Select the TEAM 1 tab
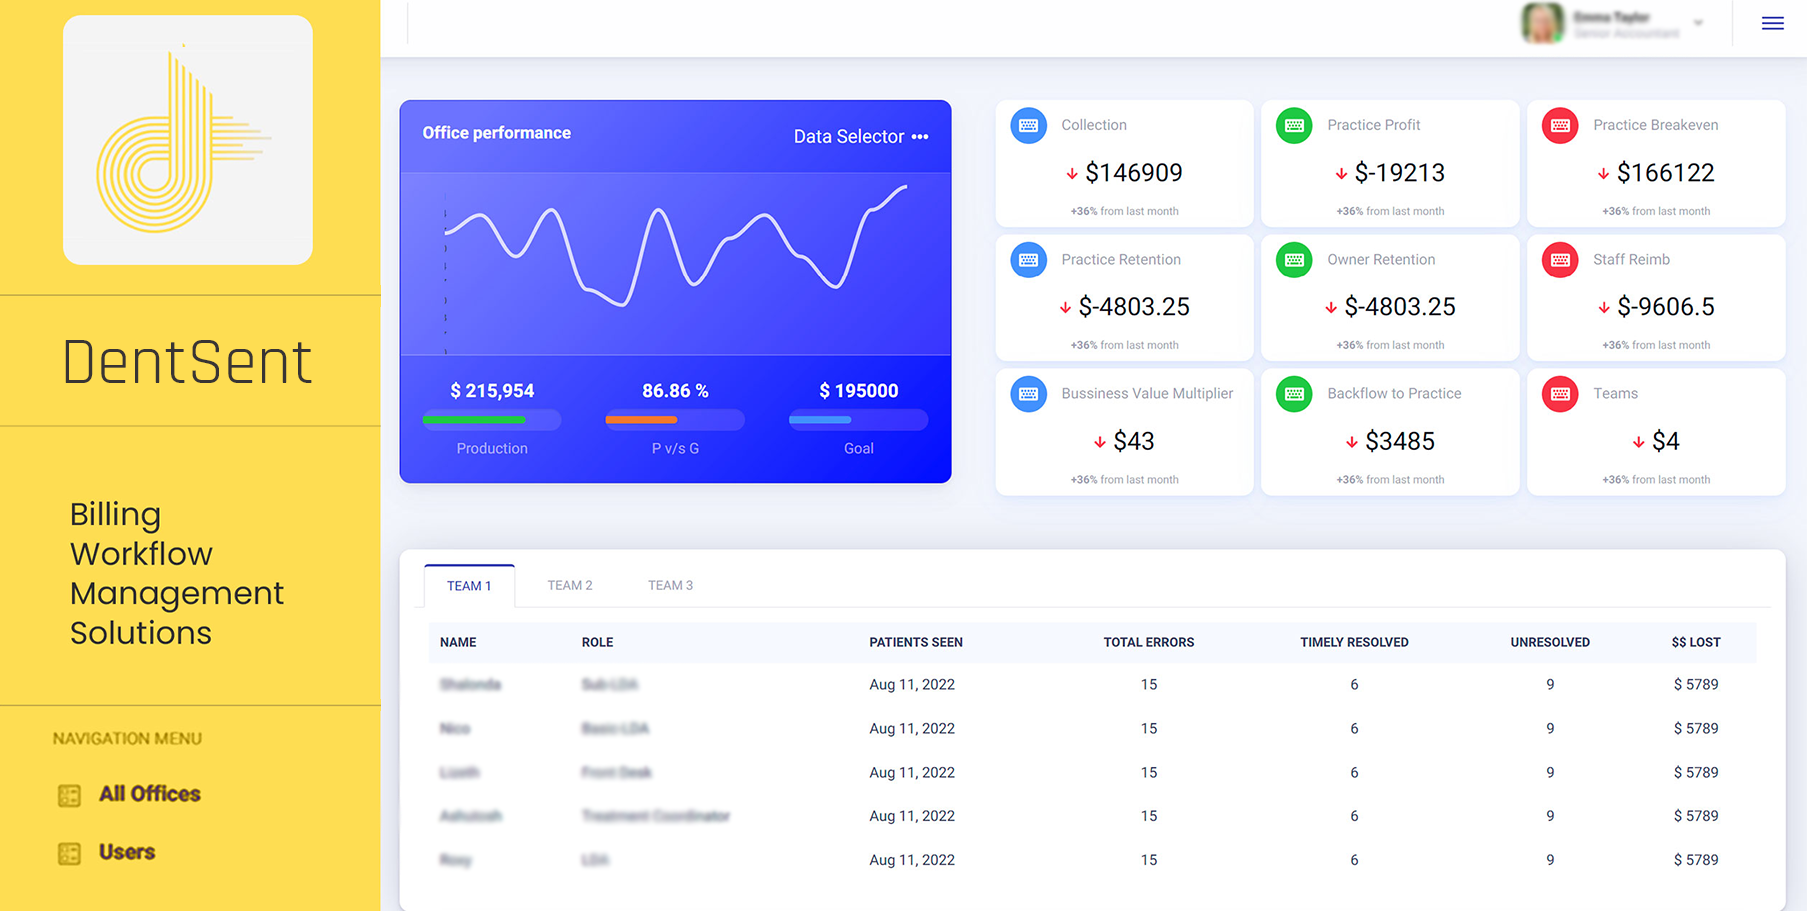The height and width of the screenshot is (911, 1807). [469, 586]
